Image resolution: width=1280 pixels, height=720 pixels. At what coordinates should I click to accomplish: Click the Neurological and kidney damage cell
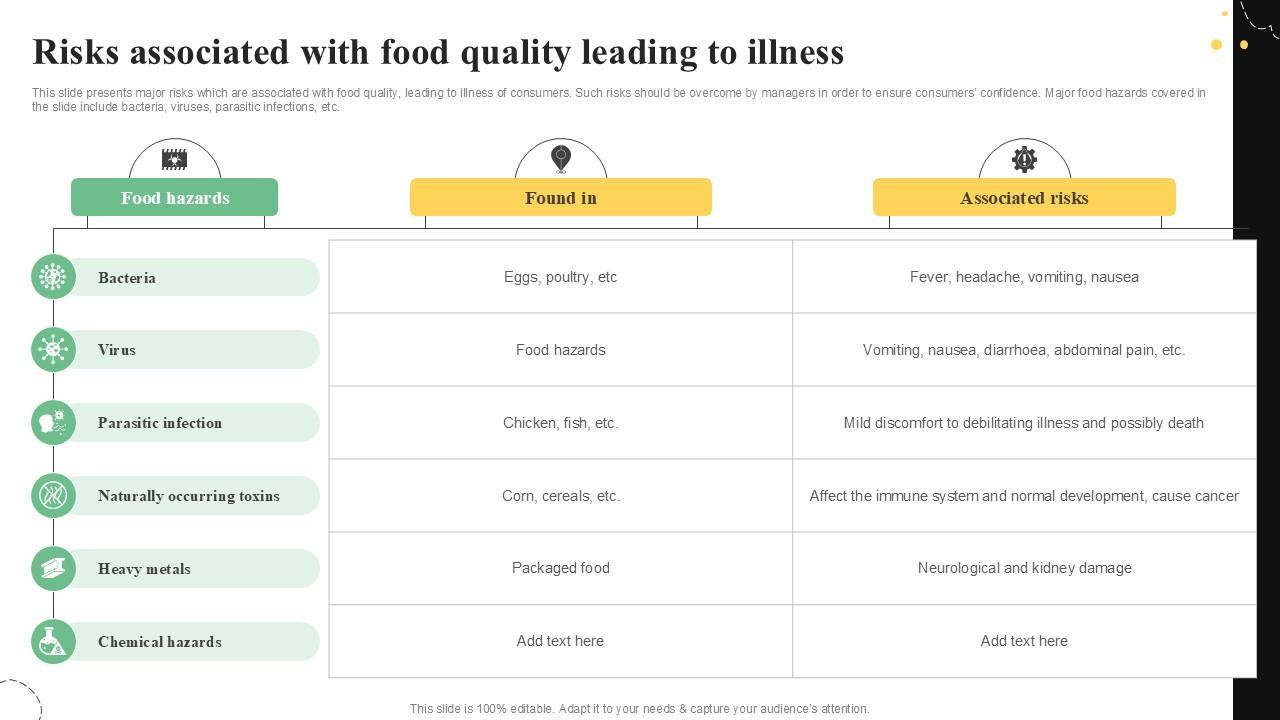[1024, 568]
